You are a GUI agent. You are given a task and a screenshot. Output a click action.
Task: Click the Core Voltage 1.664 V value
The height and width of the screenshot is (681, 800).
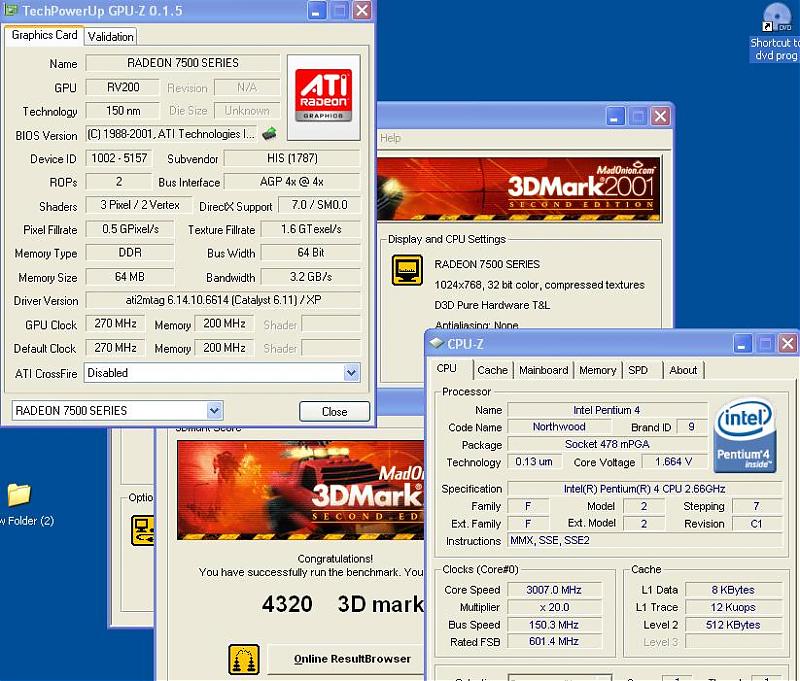pyautogui.click(x=674, y=461)
